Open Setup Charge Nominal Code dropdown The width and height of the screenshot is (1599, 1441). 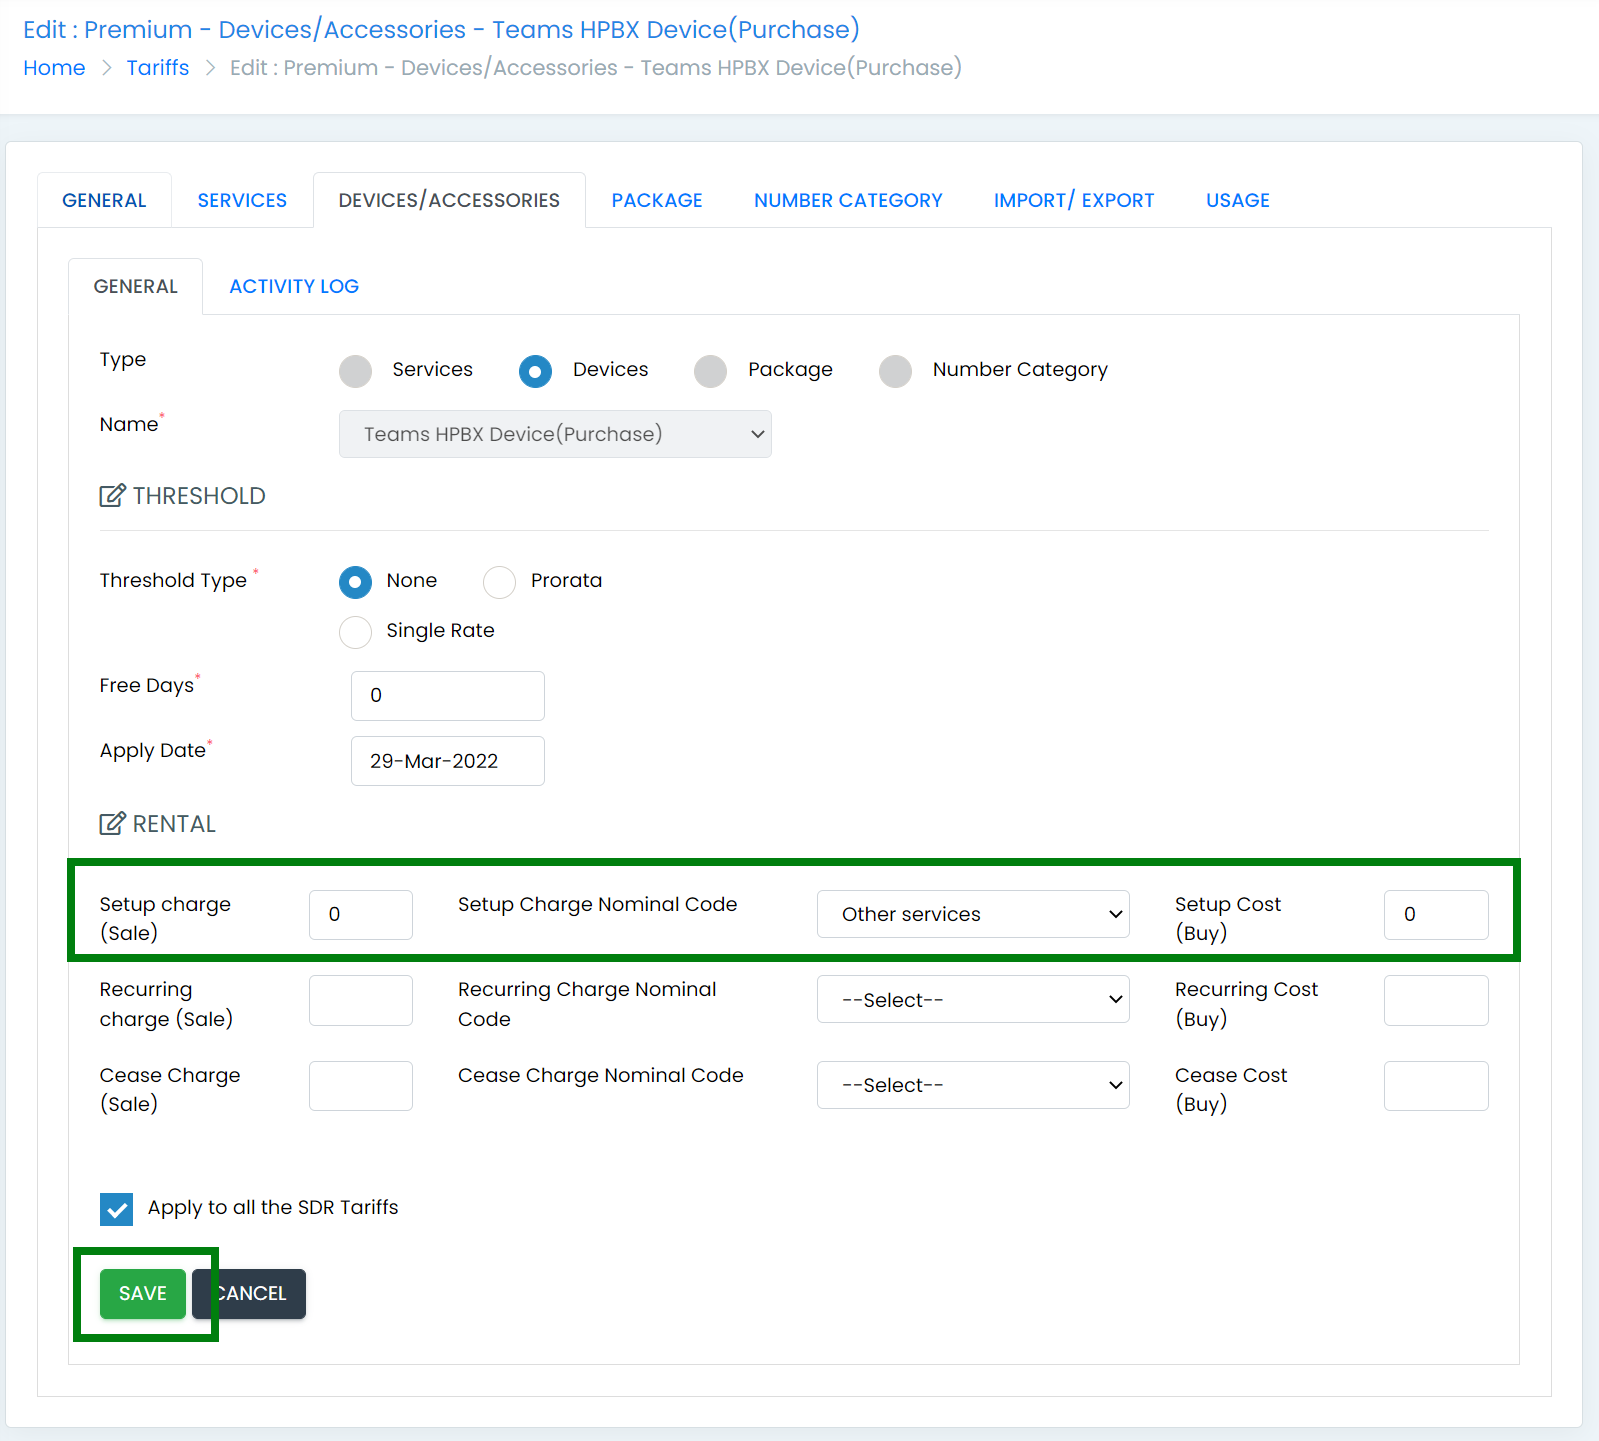point(973,914)
